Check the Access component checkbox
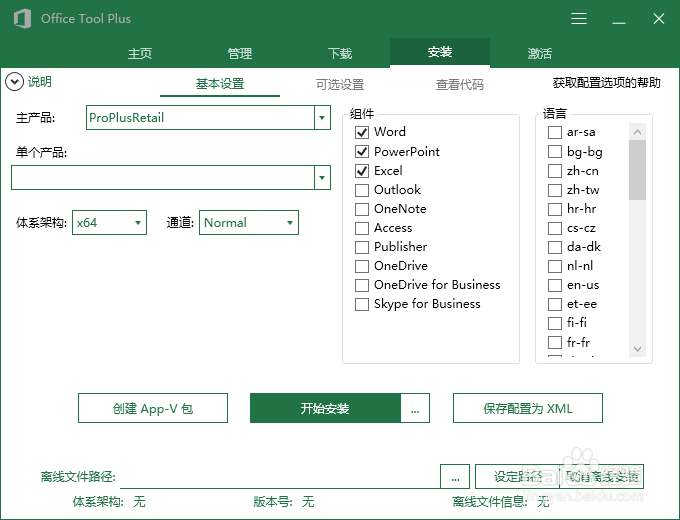The width and height of the screenshot is (680, 520). click(362, 228)
